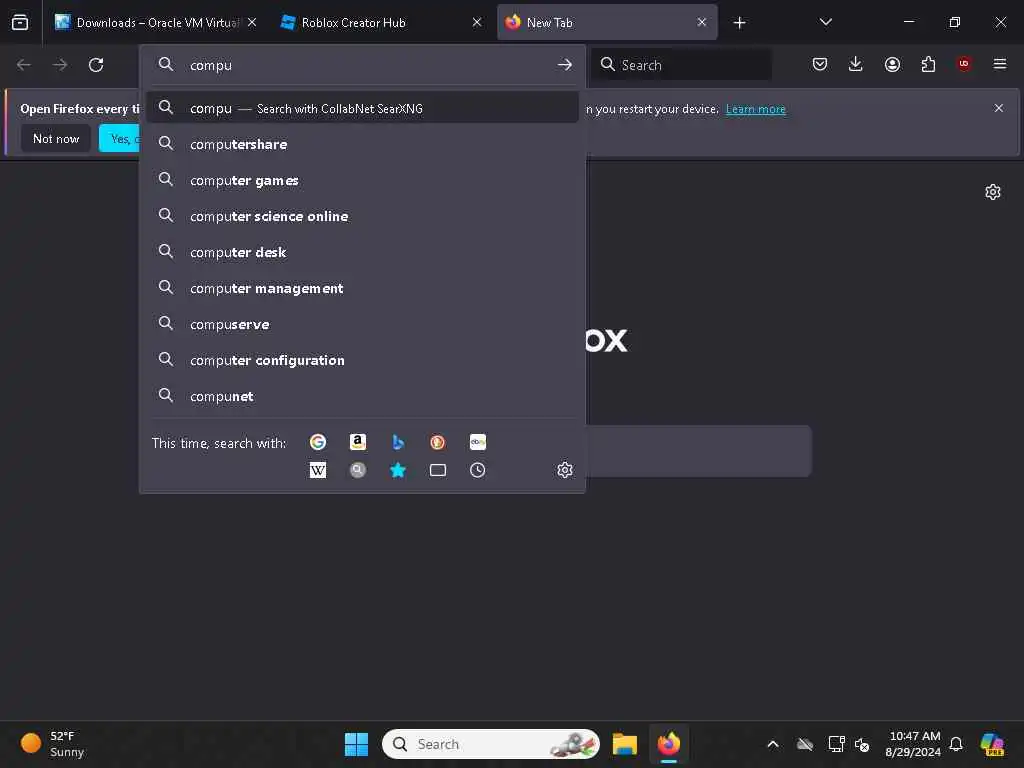Search open tabs via tab icon
Viewport: 1024px width, 768px height.
(x=438, y=470)
